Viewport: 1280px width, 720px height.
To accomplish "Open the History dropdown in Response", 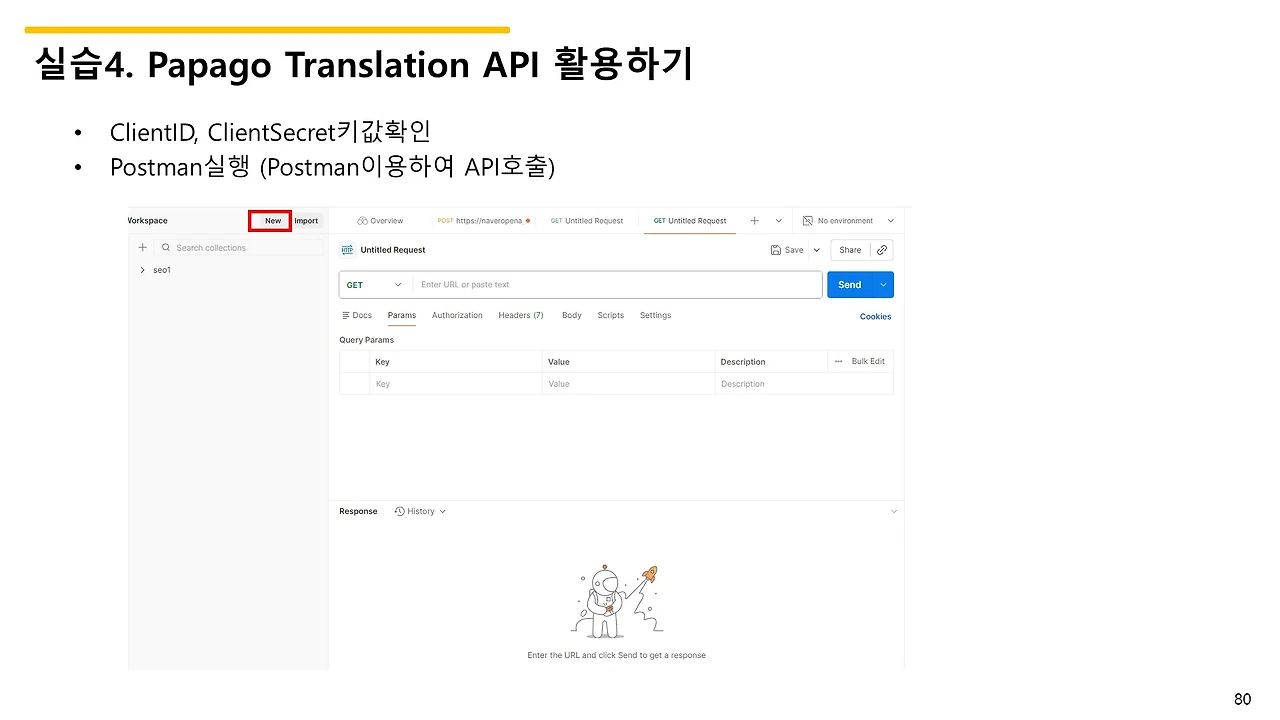I will (x=420, y=511).
